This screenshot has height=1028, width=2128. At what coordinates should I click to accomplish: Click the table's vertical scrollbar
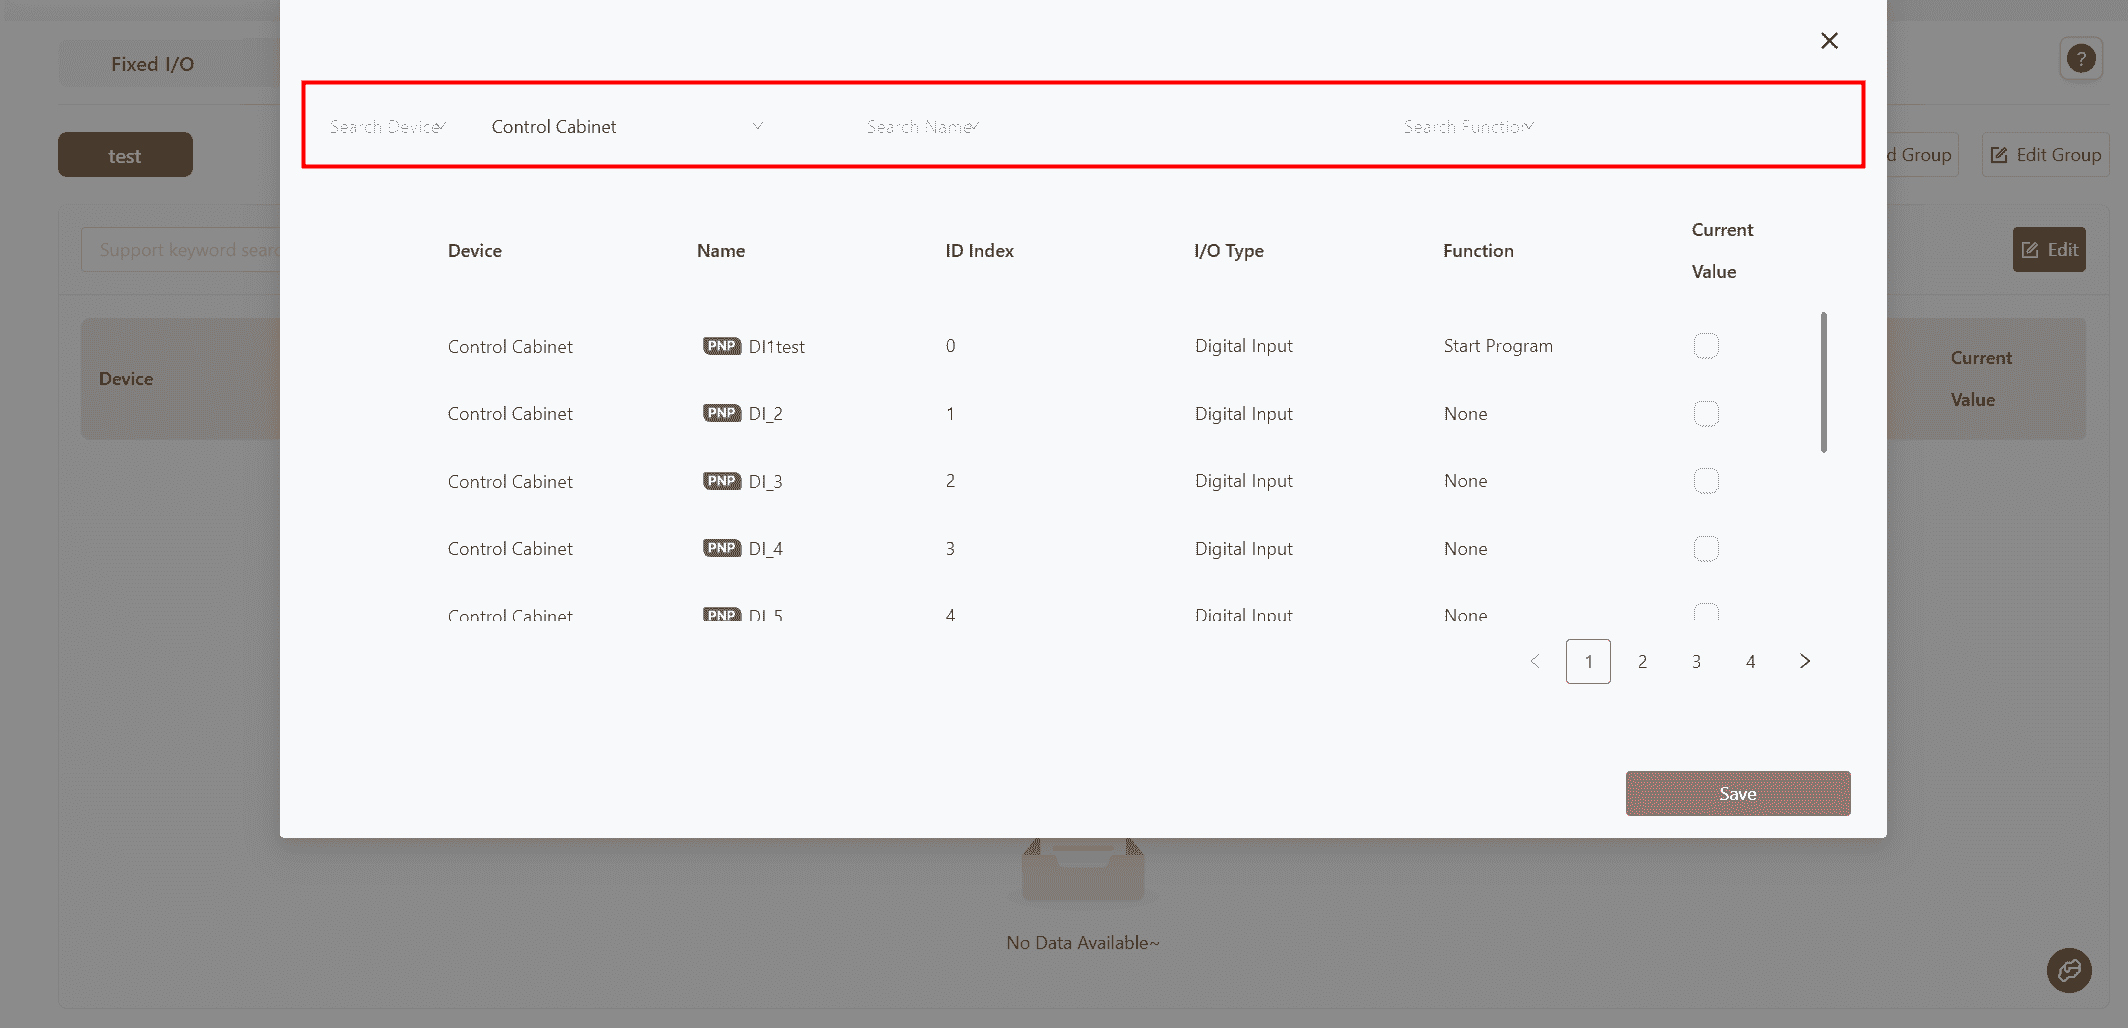click(1823, 382)
